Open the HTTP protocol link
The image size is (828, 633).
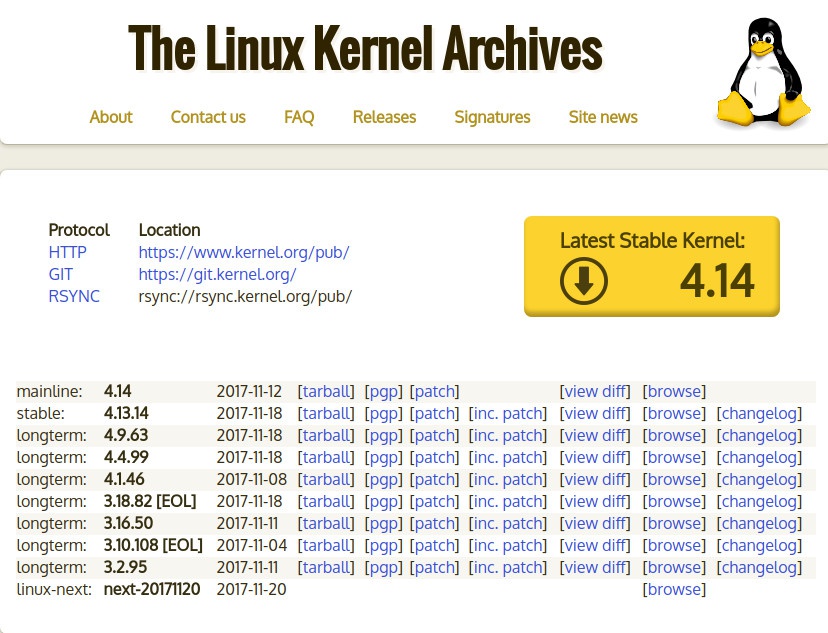pos(67,252)
